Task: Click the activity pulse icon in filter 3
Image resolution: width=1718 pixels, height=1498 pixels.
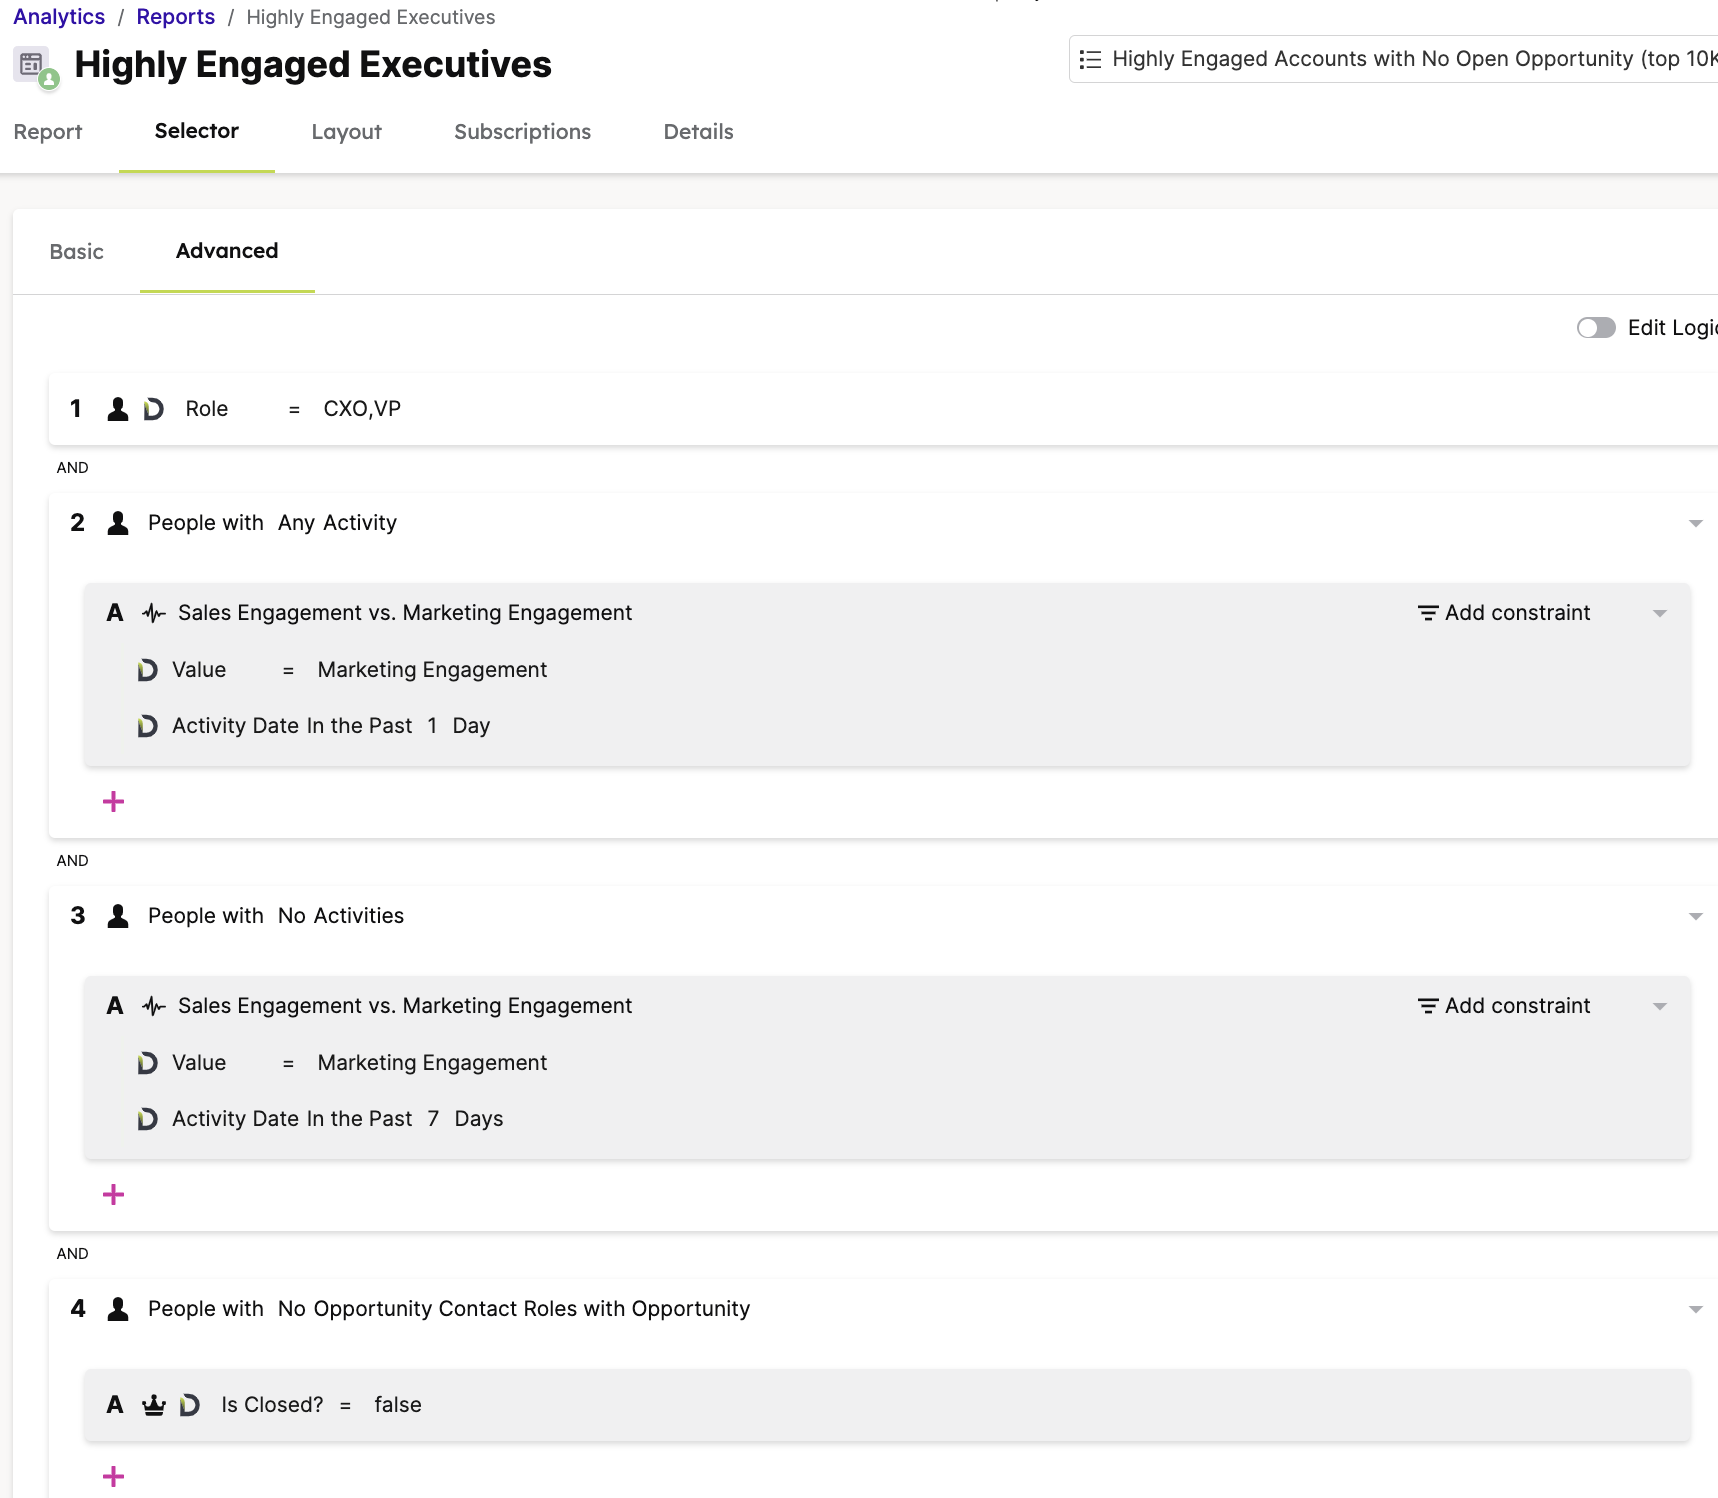Action: 153,1006
